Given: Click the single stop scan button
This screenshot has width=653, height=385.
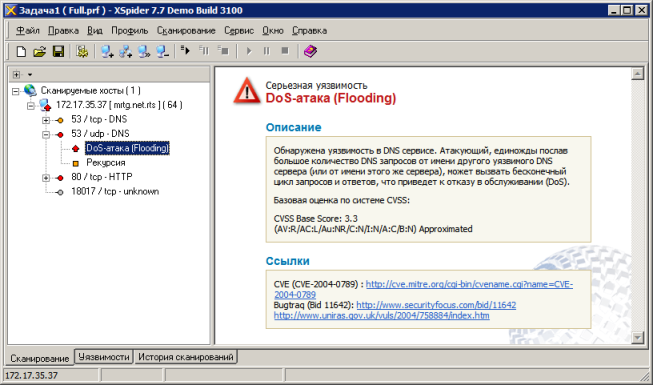Looking at the screenshot, I should point(285,51).
